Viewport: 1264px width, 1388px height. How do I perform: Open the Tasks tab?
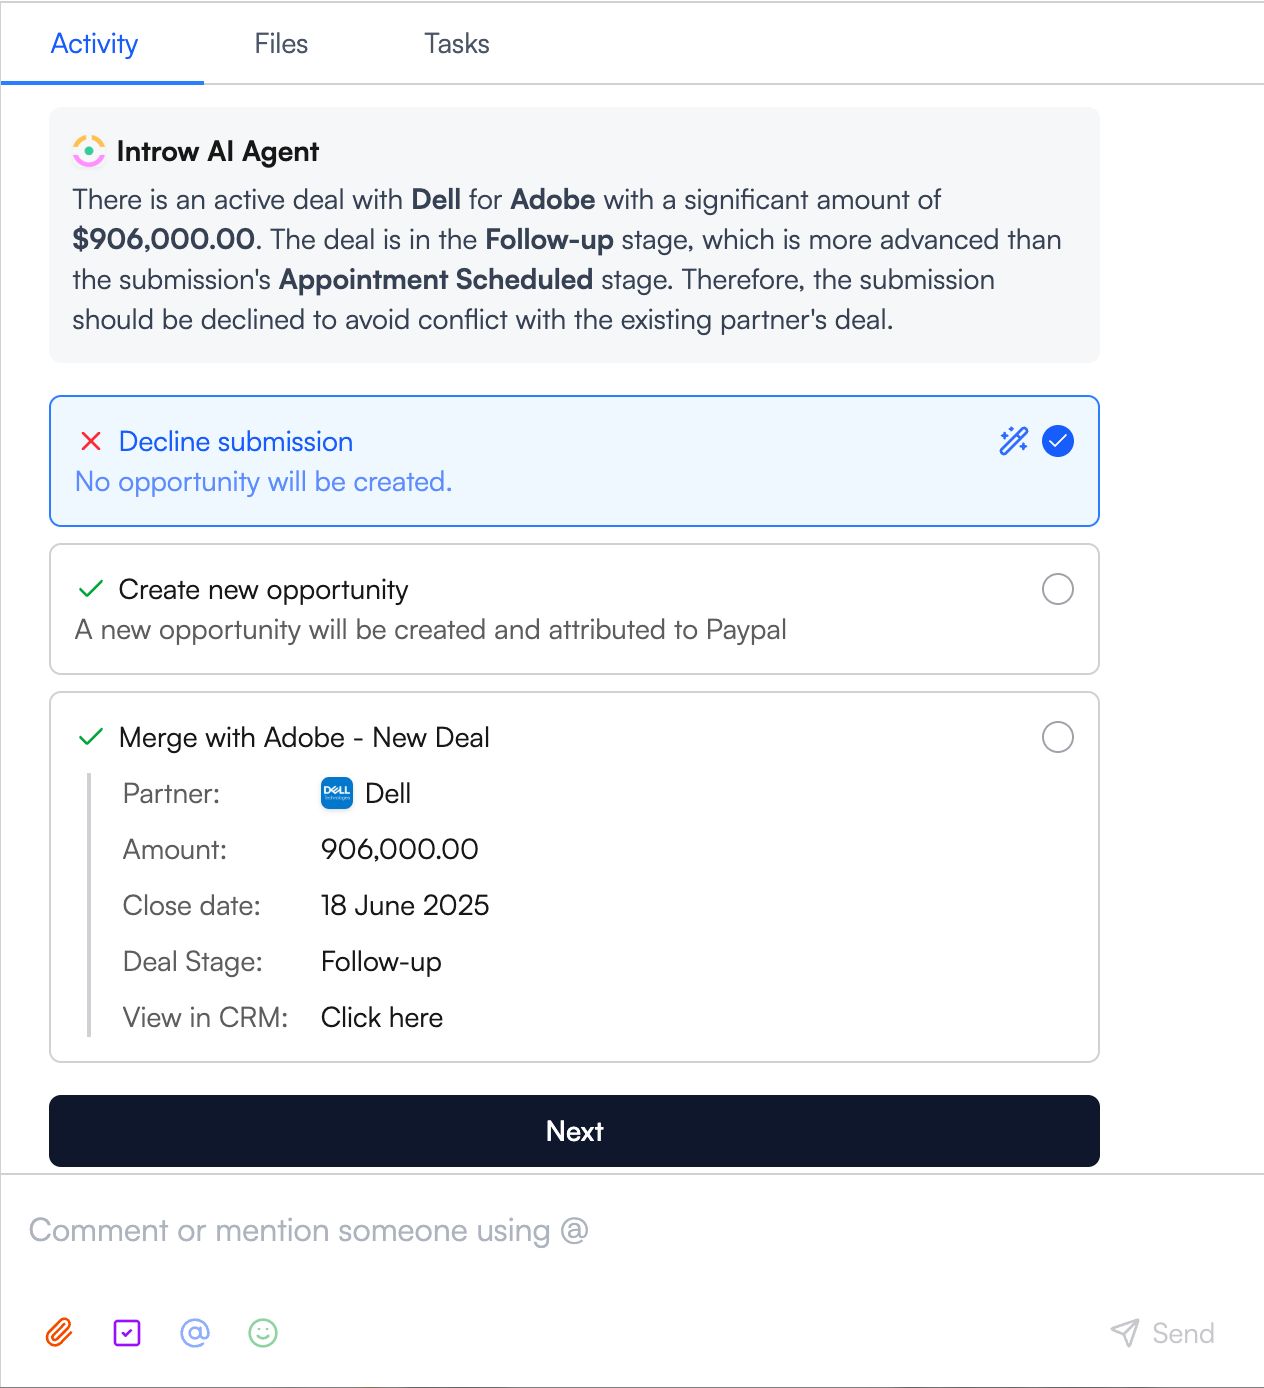457,44
